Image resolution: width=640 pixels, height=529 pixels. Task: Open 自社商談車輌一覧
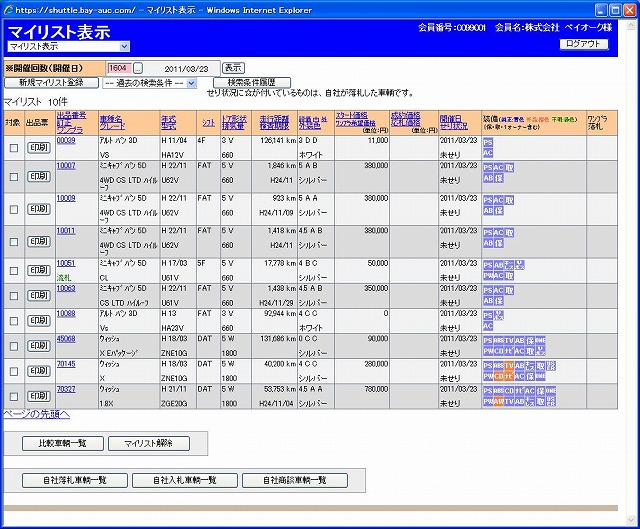point(295,480)
